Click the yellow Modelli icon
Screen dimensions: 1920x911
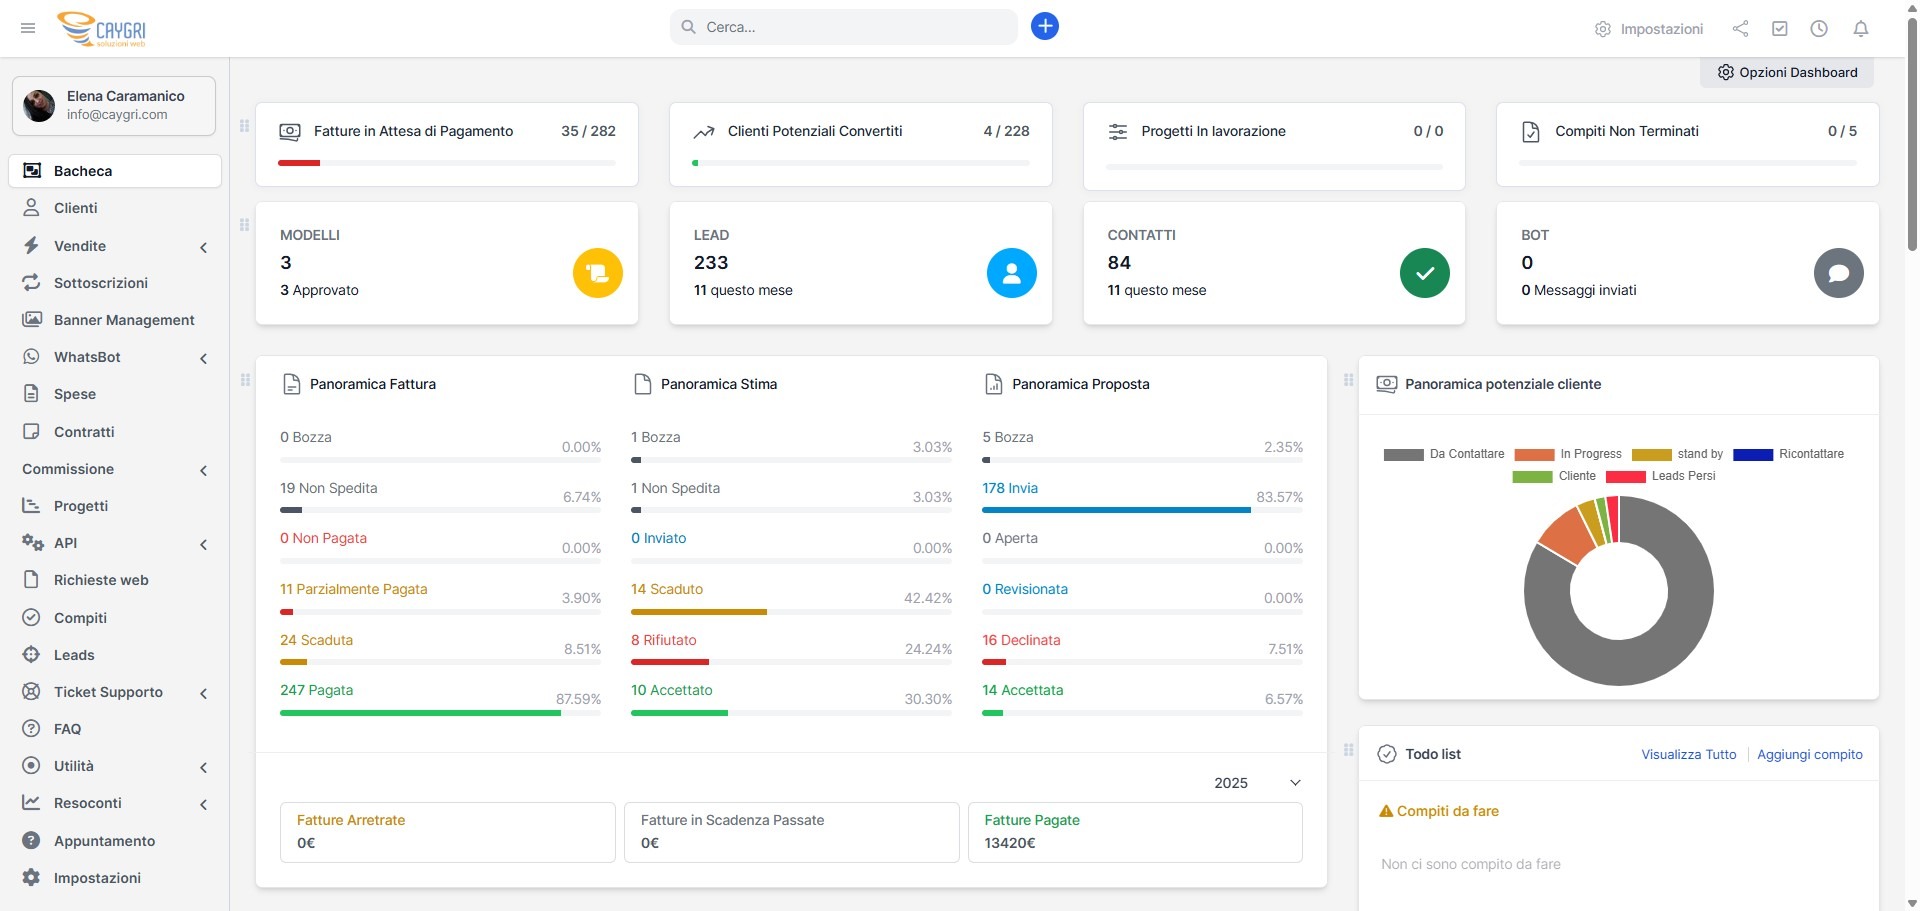point(597,273)
